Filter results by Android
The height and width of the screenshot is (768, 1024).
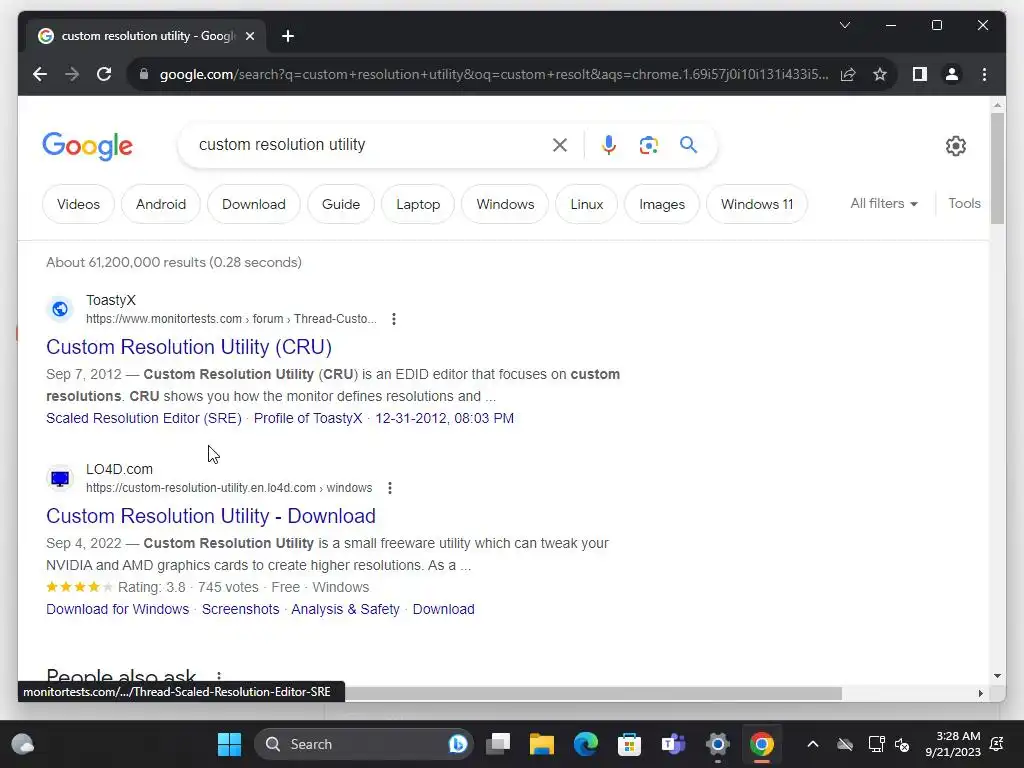tap(161, 204)
